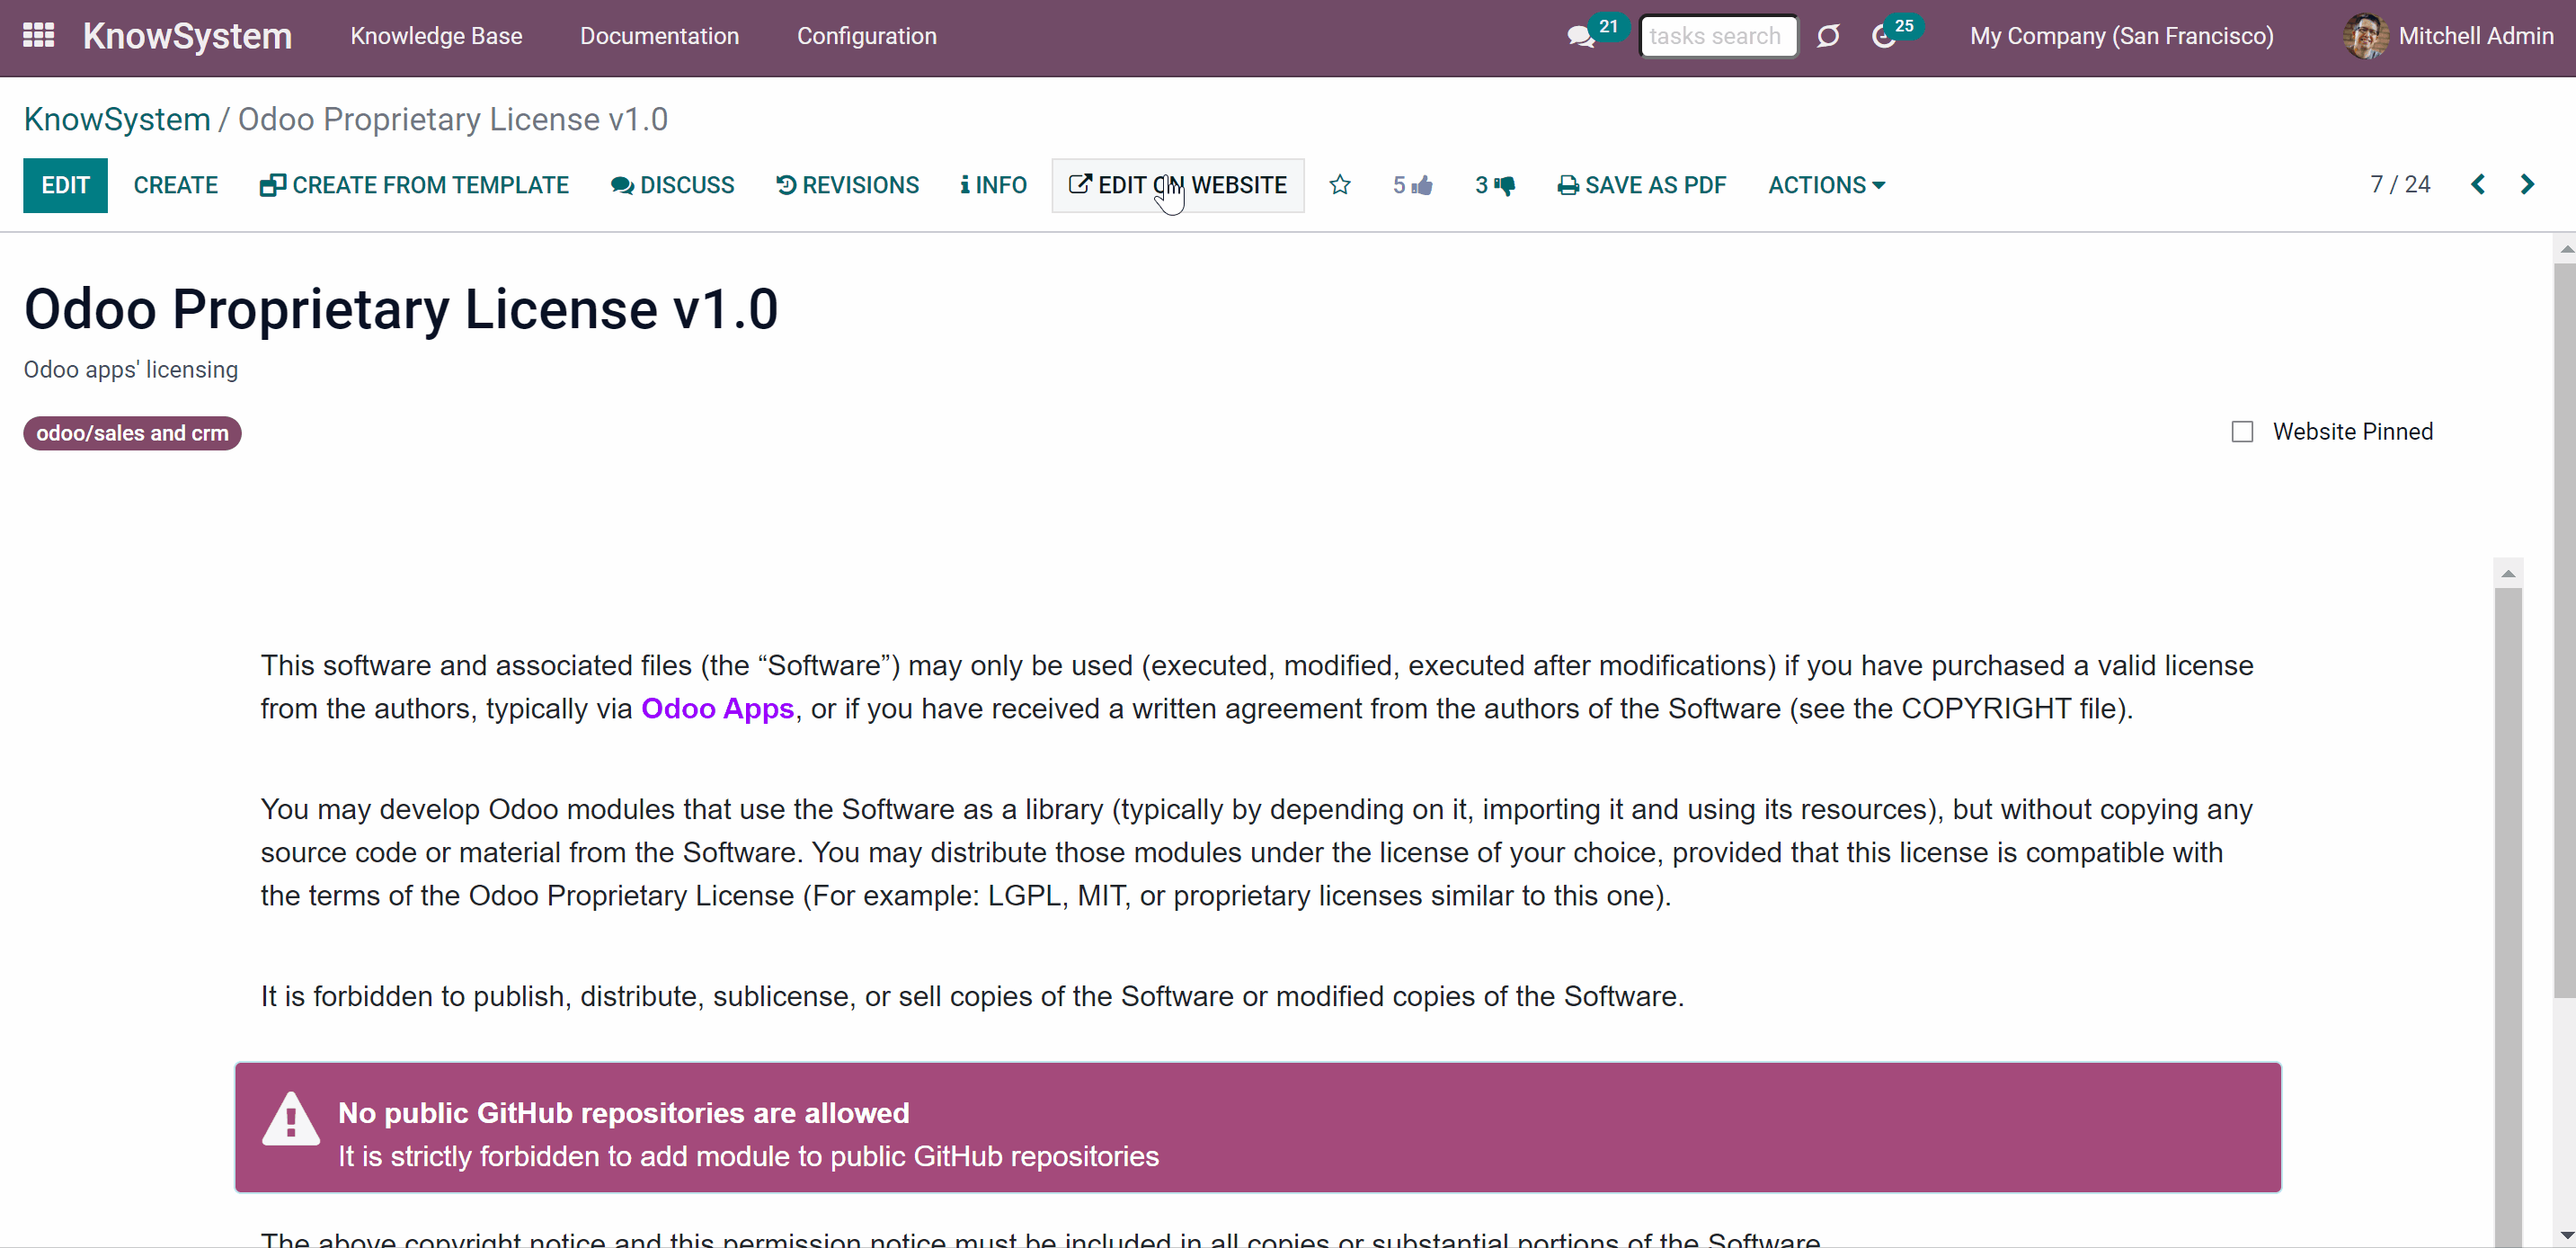Click the Create button
Viewport: 2576px width, 1248px height.
point(176,185)
